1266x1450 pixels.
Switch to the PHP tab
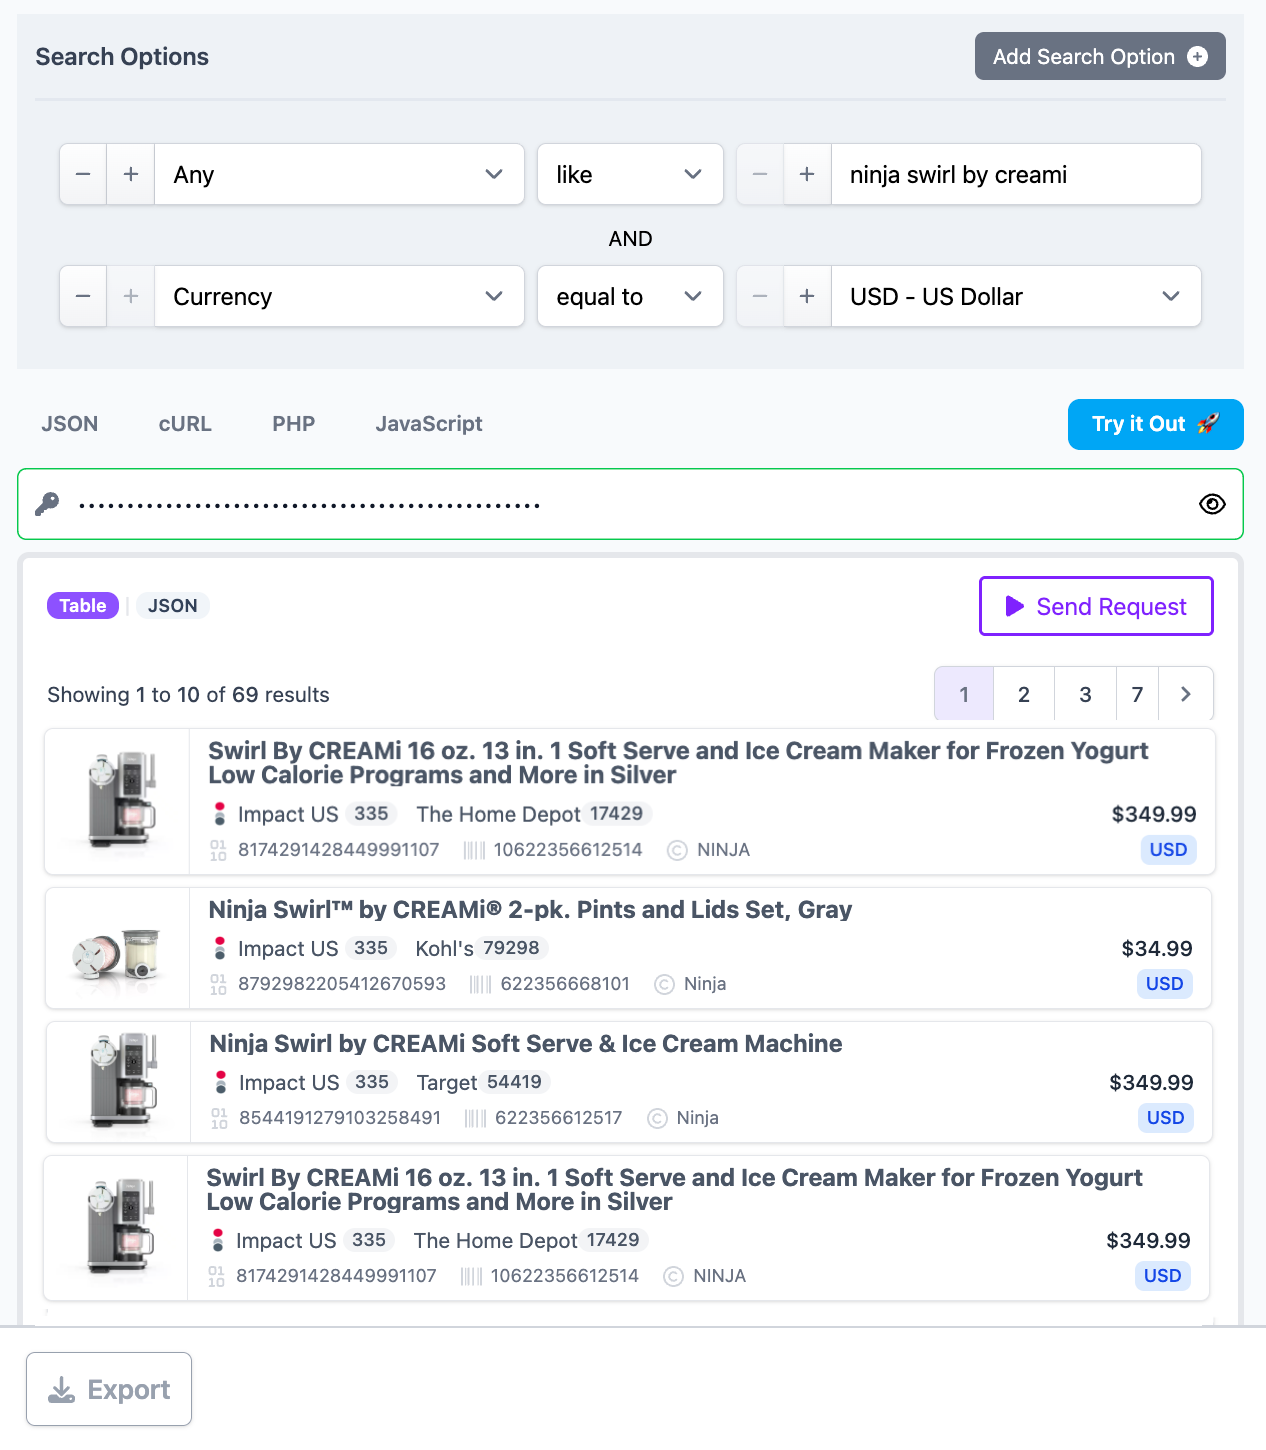point(294,424)
